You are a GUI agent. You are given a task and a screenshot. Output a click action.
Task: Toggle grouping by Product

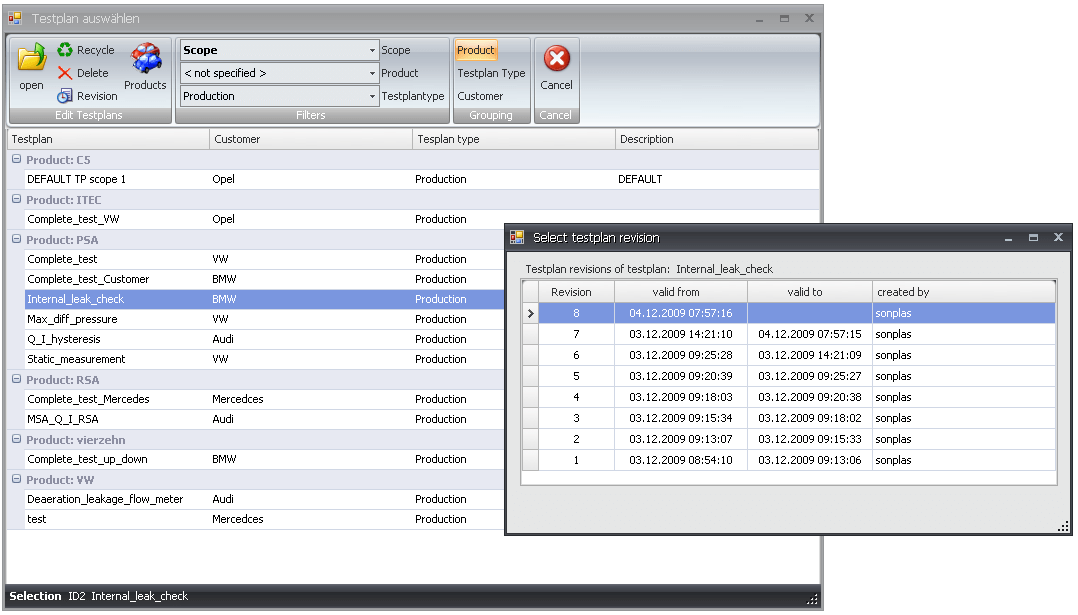coord(476,50)
